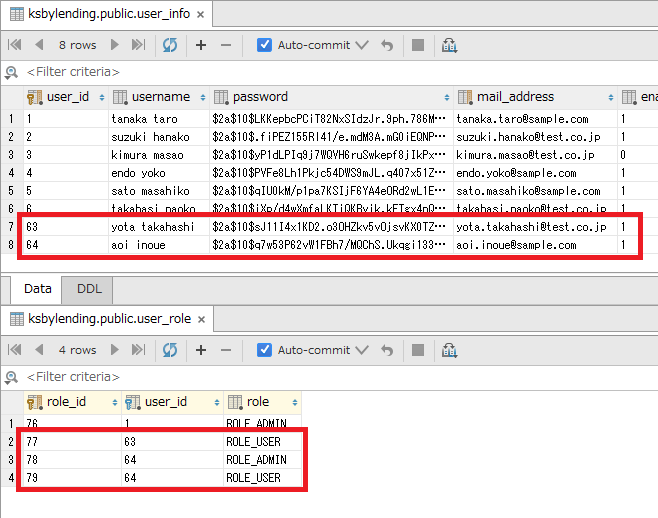
Task: Select row number 3 header in user_info table
Action: pyautogui.click(x=11, y=155)
